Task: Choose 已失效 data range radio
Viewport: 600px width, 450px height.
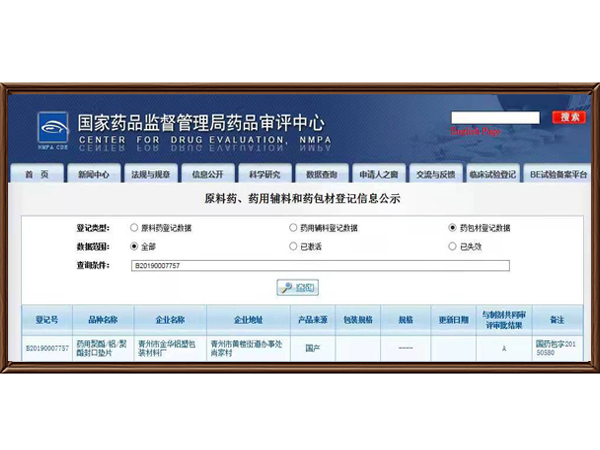Action: click(452, 246)
